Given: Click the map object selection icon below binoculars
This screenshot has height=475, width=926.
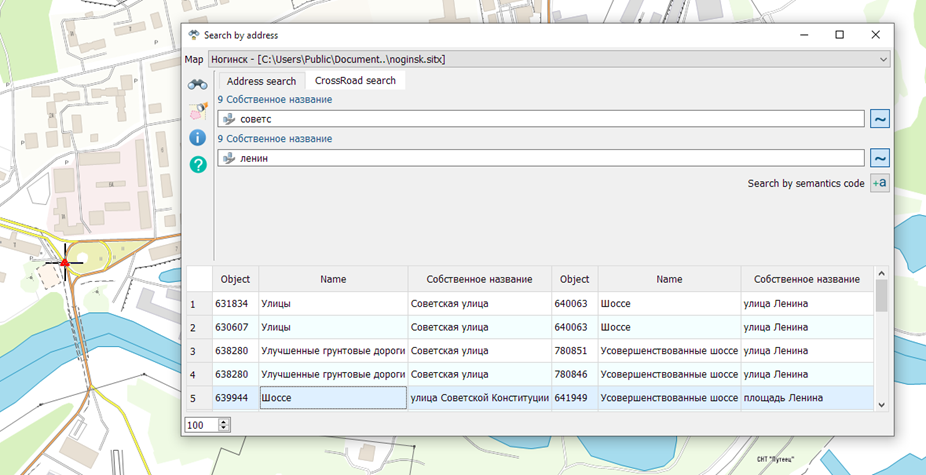Looking at the screenshot, I should 197,111.
